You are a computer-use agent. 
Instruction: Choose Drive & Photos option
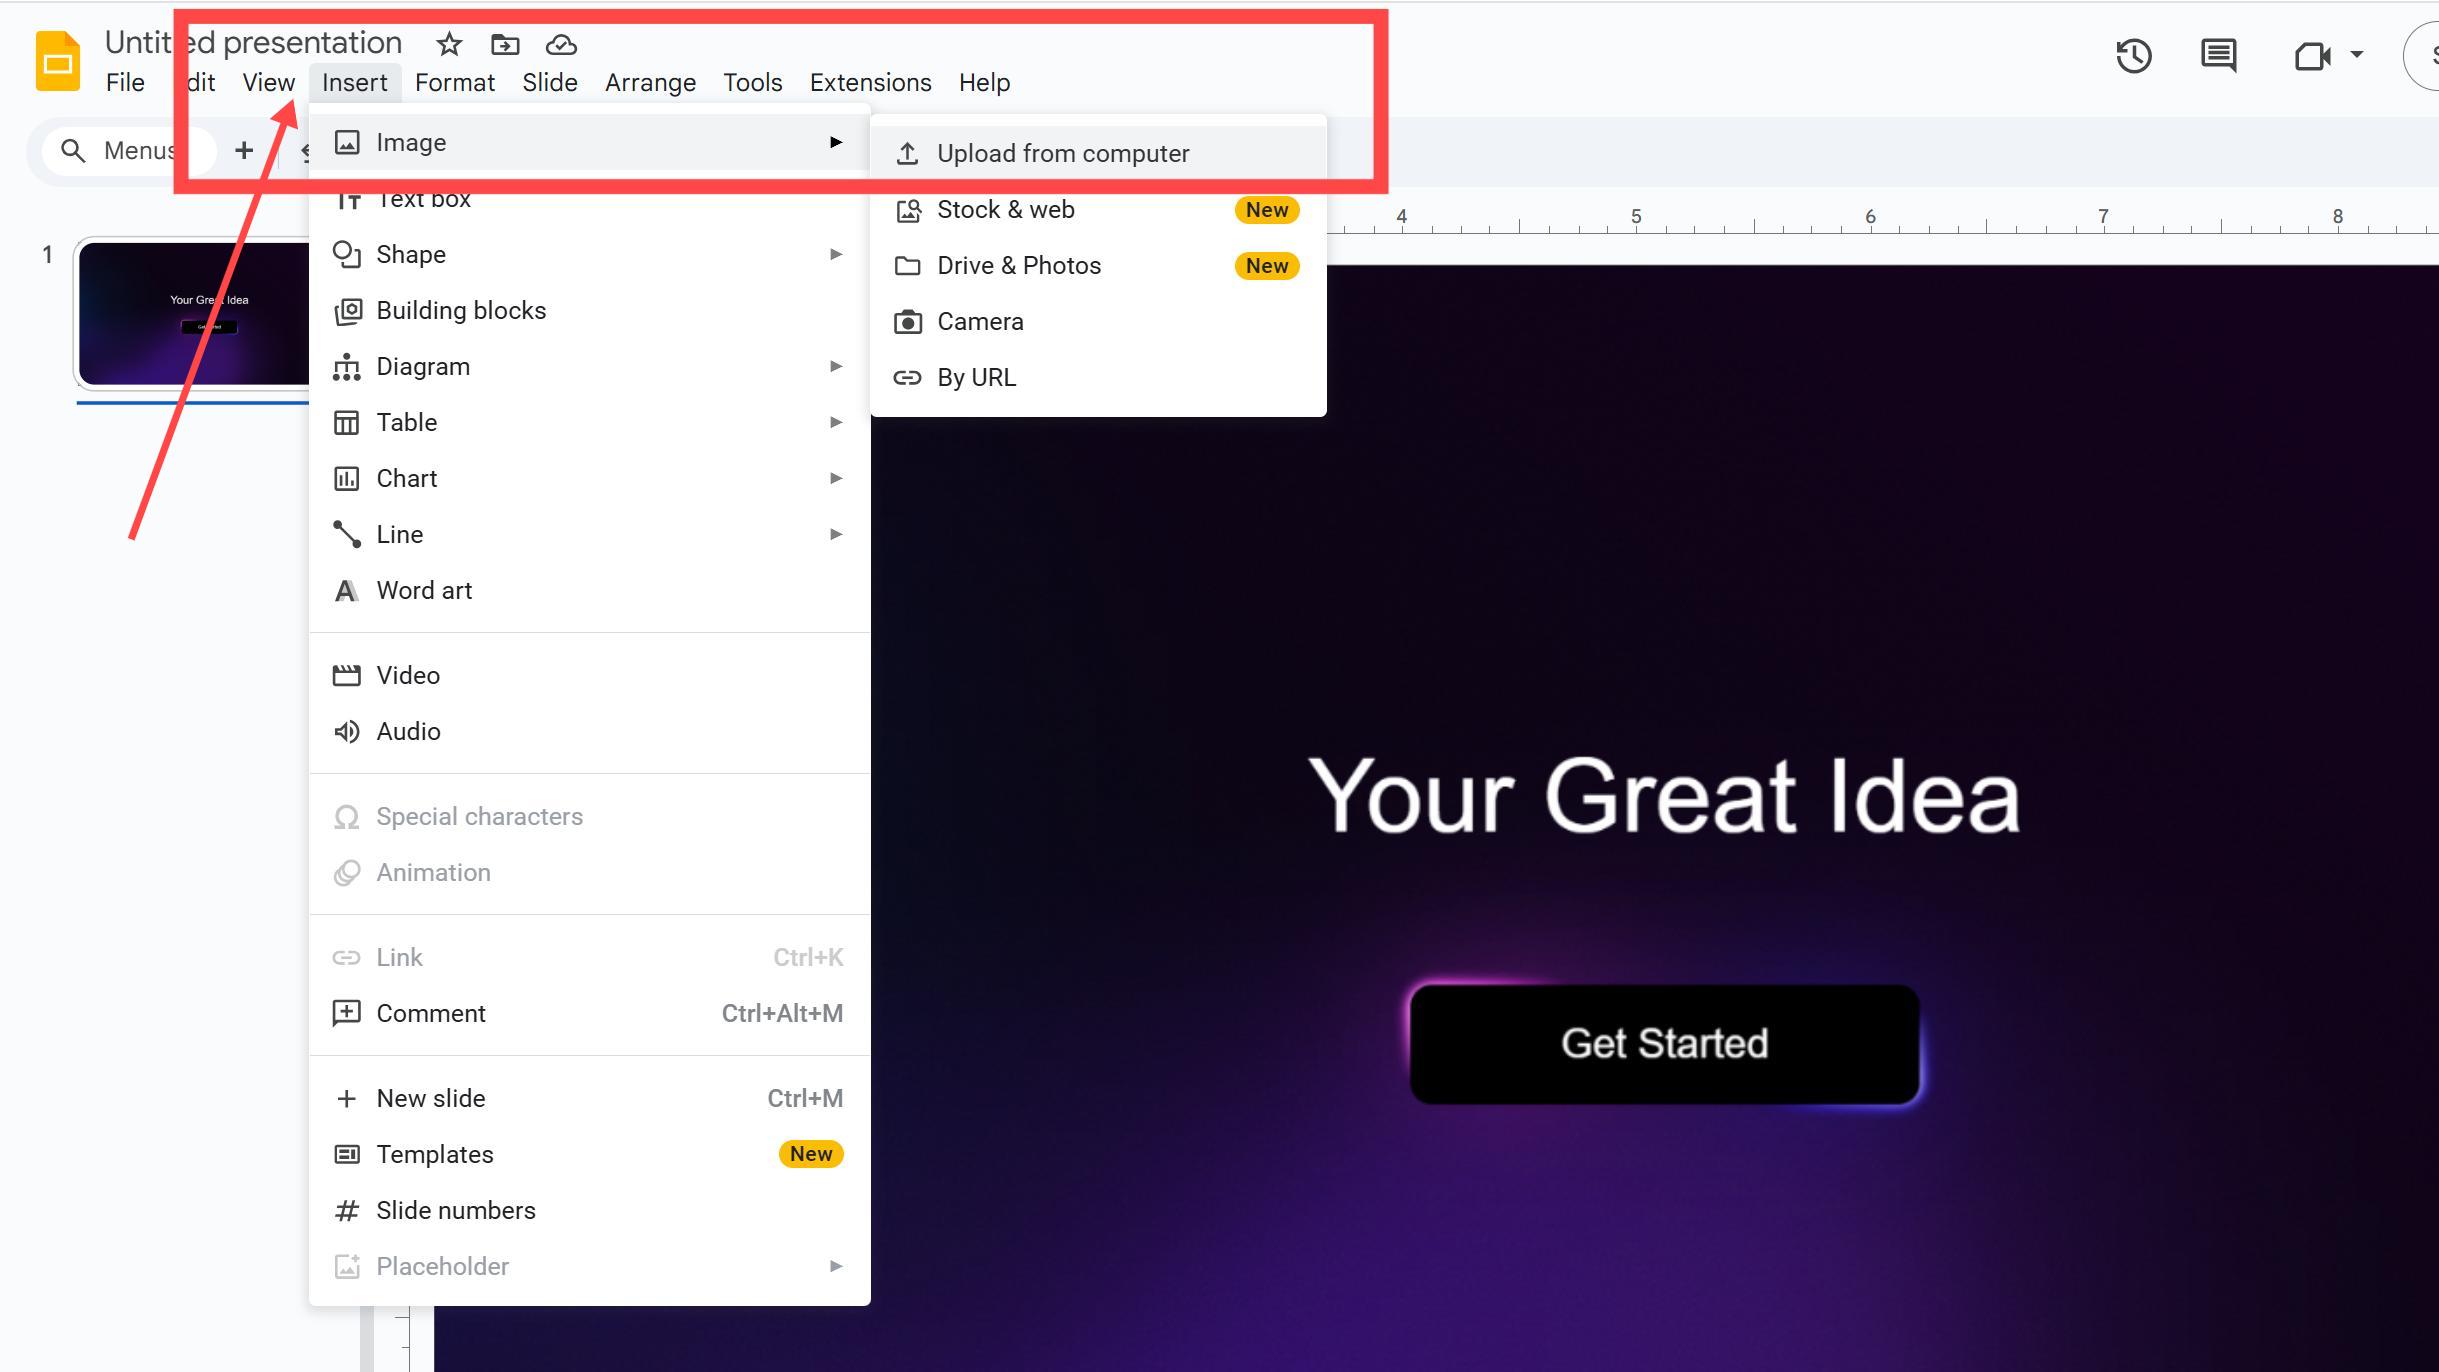coord(1098,265)
